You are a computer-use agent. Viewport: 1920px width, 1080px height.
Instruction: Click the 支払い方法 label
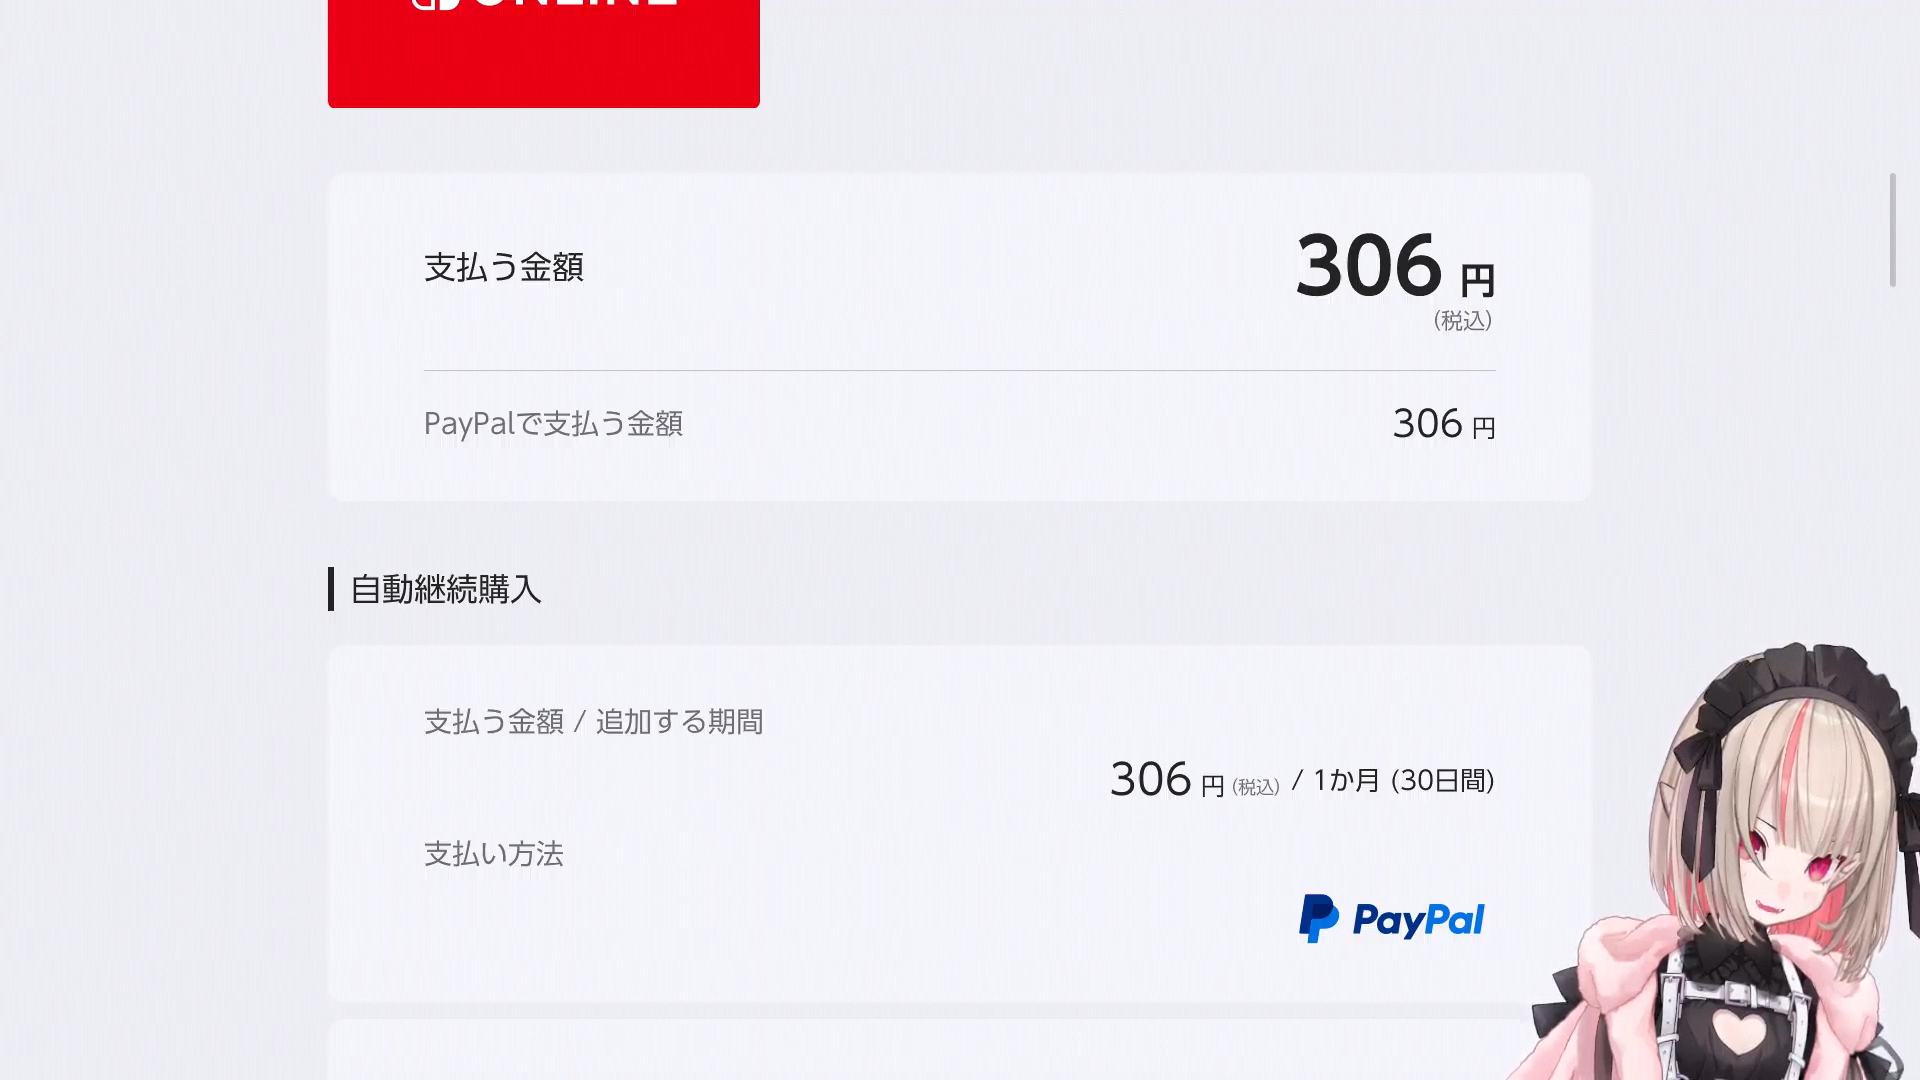[494, 853]
